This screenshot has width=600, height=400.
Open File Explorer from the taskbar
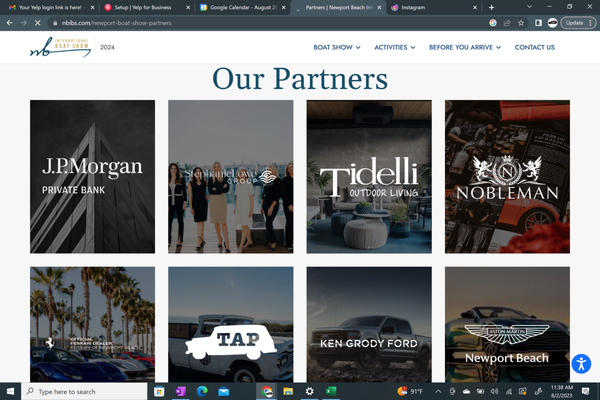(x=288, y=391)
